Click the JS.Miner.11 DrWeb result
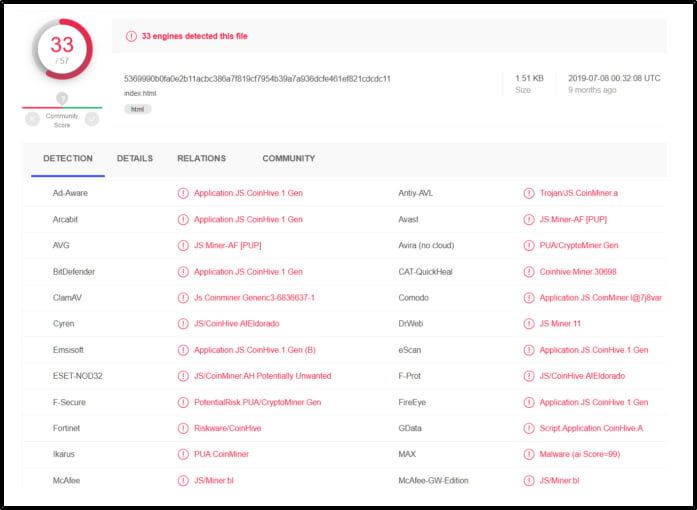Image resolution: width=697 pixels, height=510 pixels. (560, 324)
